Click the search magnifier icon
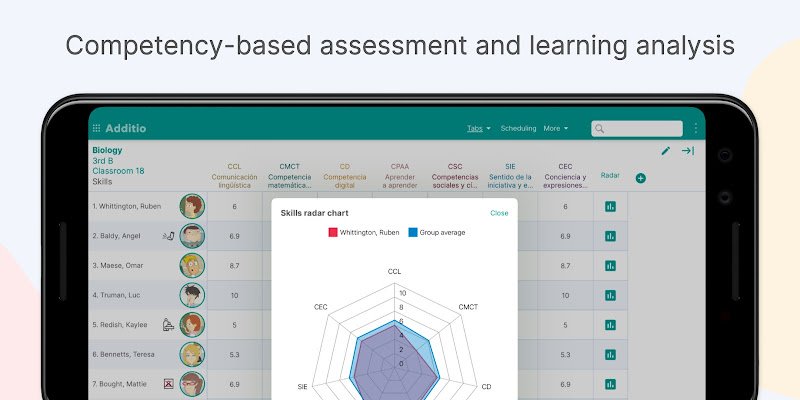 599,129
